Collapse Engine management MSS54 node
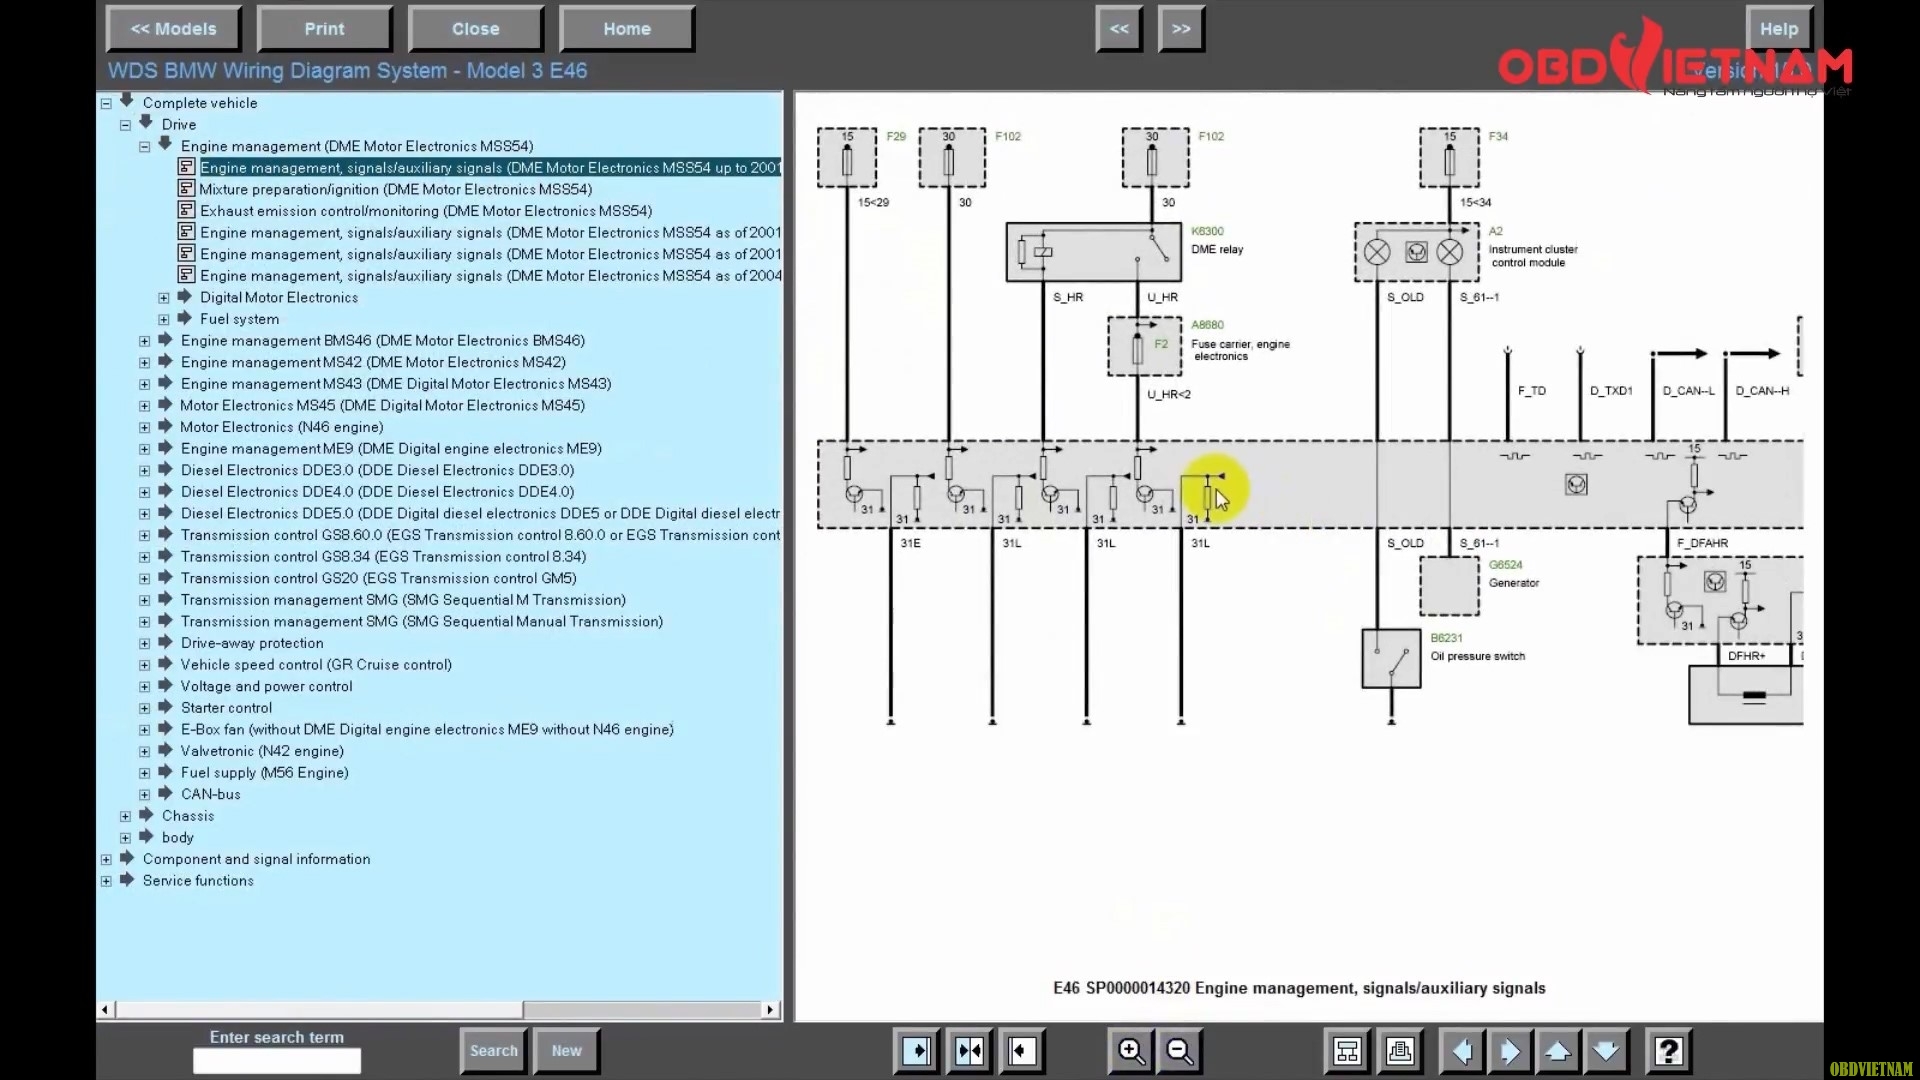This screenshot has height=1080, width=1920. click(144, 147)
